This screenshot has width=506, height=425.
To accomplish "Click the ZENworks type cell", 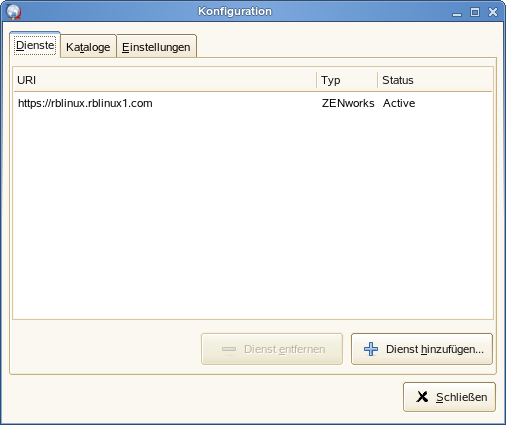I will pos(348,103).
